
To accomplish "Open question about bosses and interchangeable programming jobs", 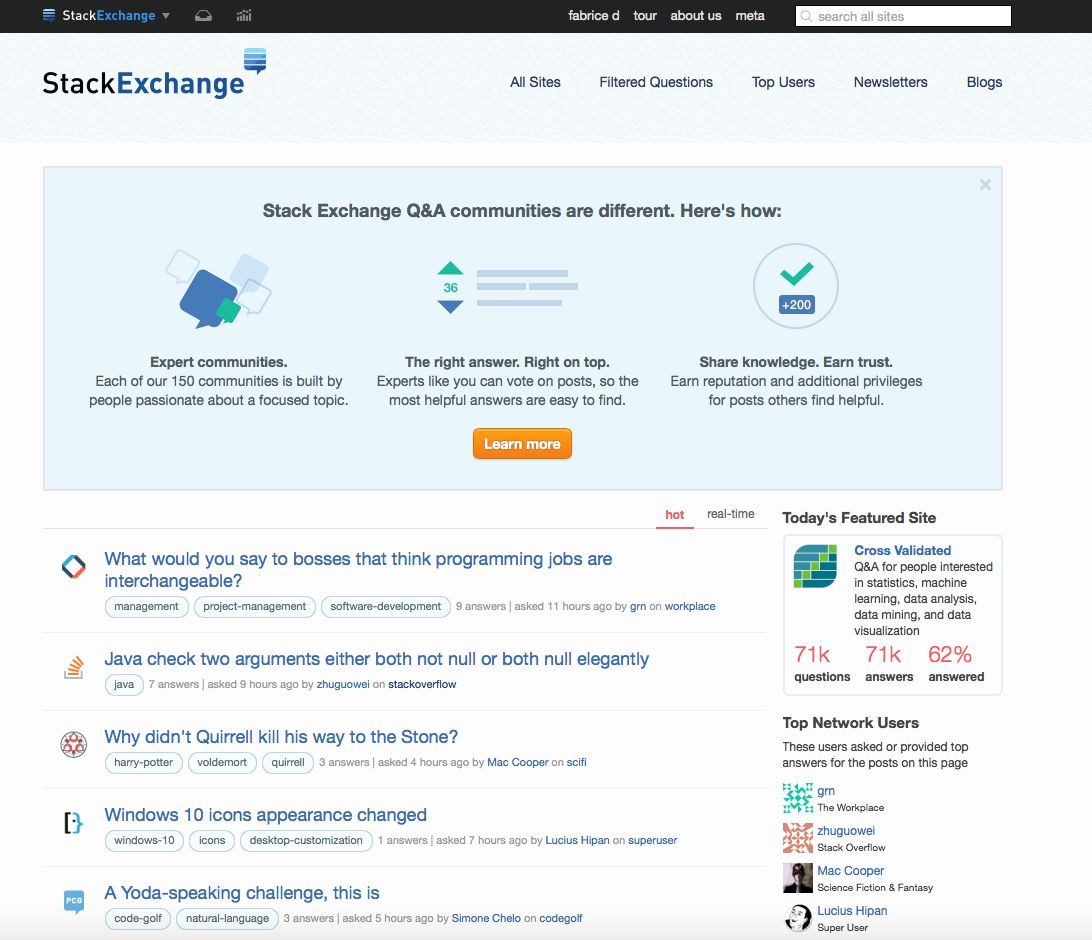I will click(x=358, y=570).
